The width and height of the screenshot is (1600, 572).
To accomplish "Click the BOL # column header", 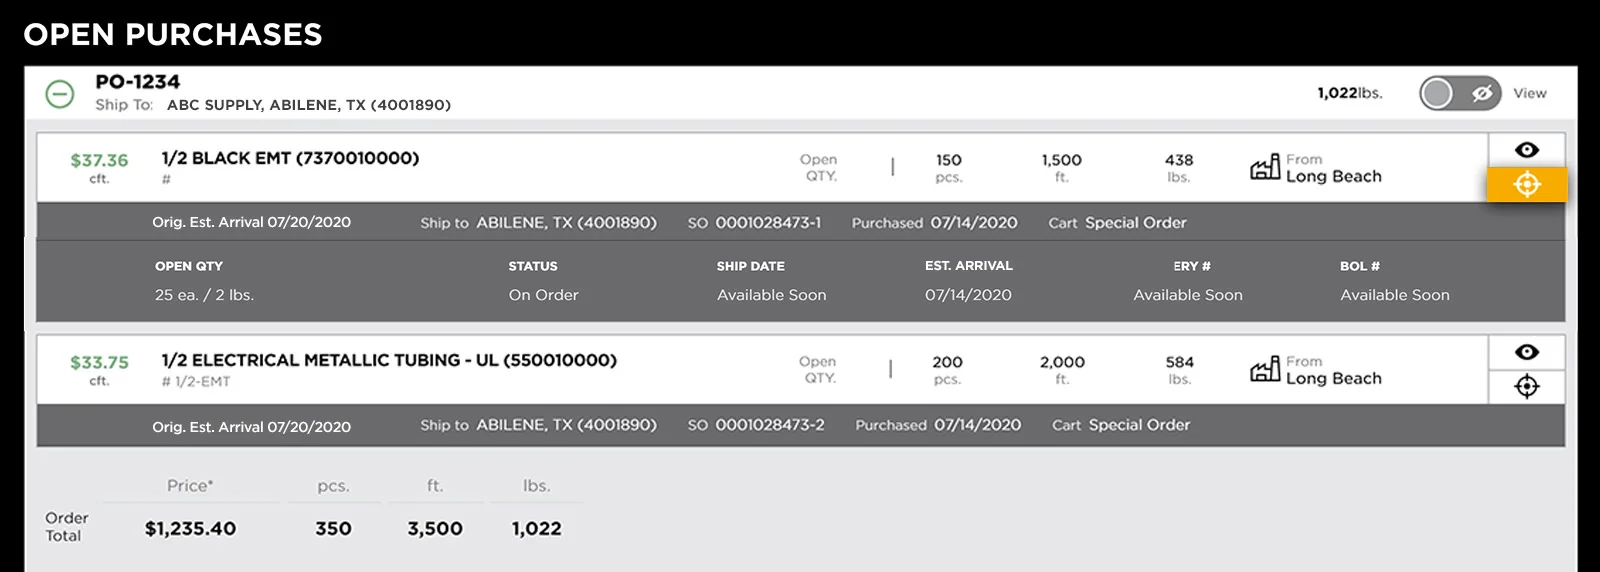I will point(1359,266).
